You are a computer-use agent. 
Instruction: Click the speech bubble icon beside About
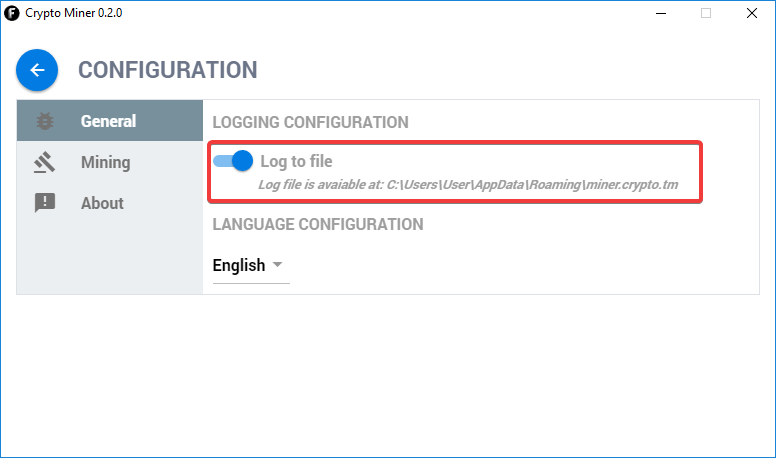(x=45, y=203)
